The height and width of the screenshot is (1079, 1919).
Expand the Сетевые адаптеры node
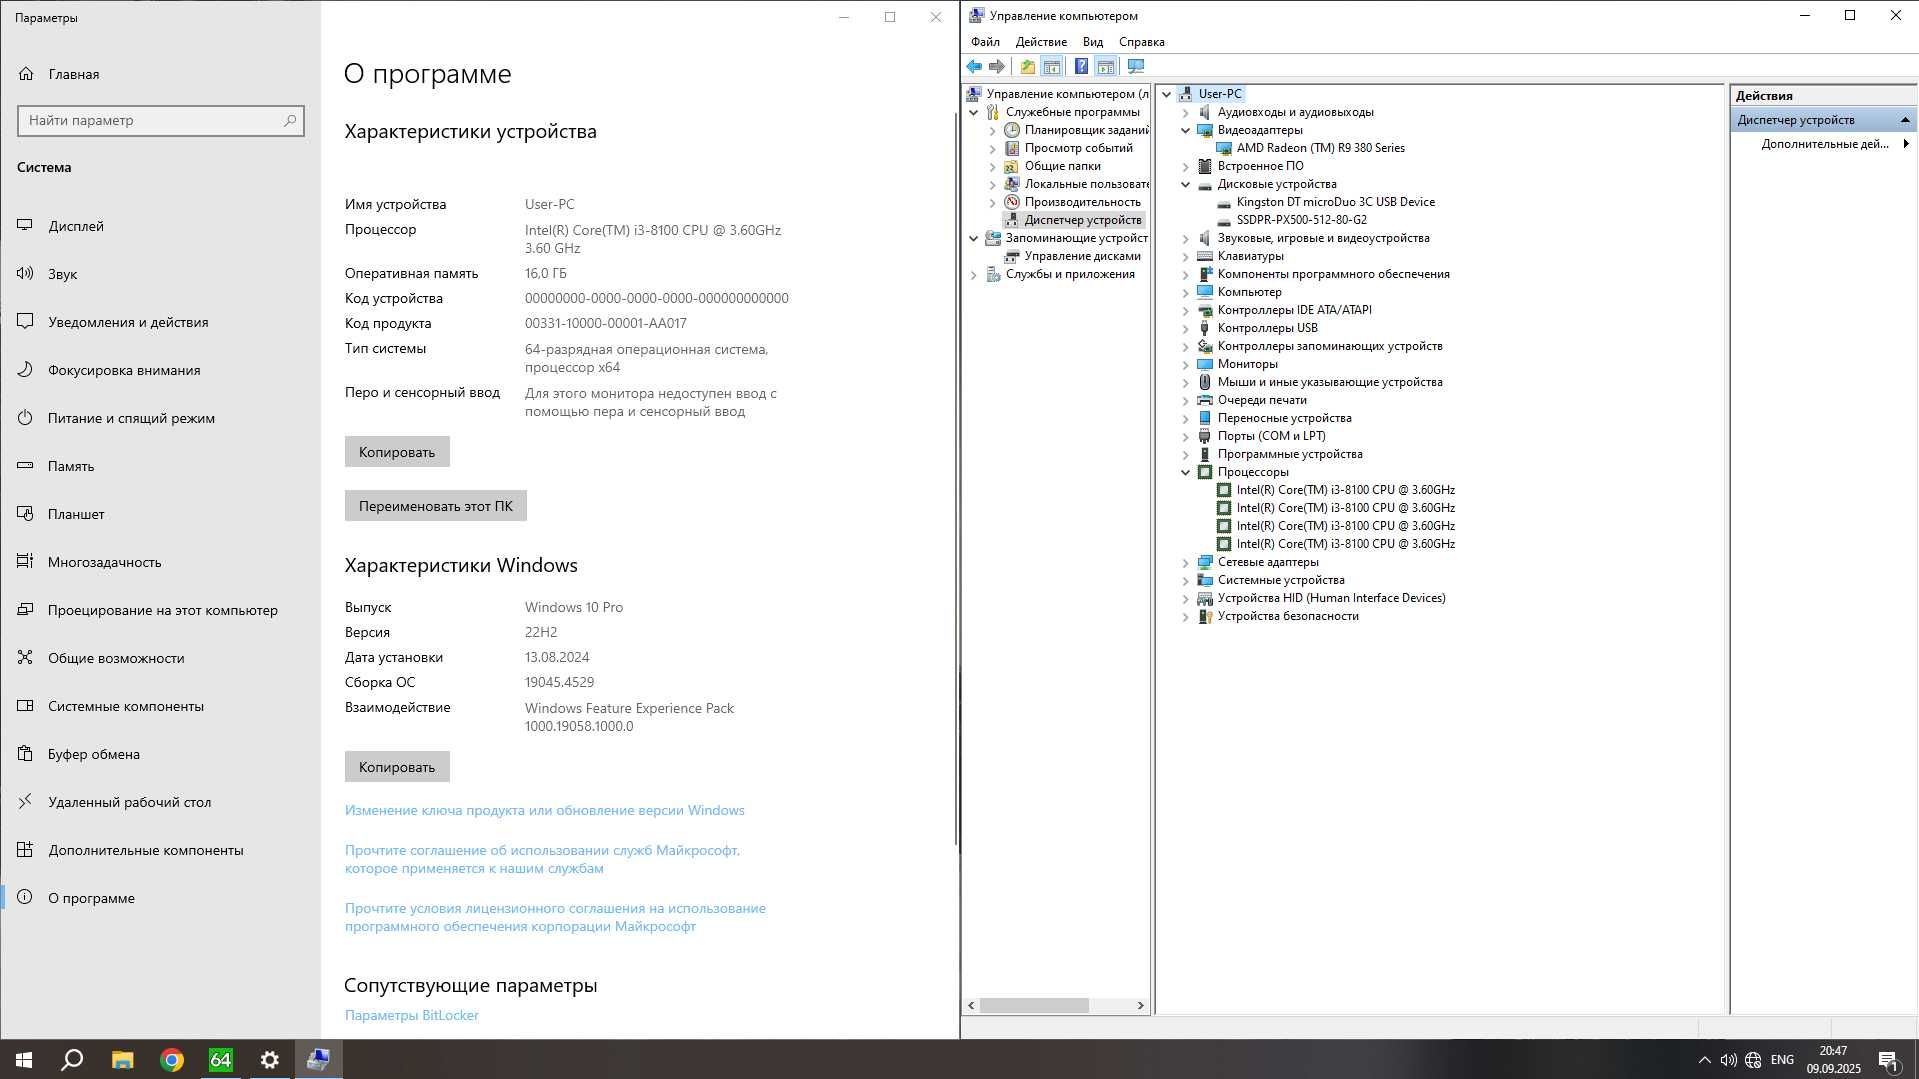point(1186,562)
